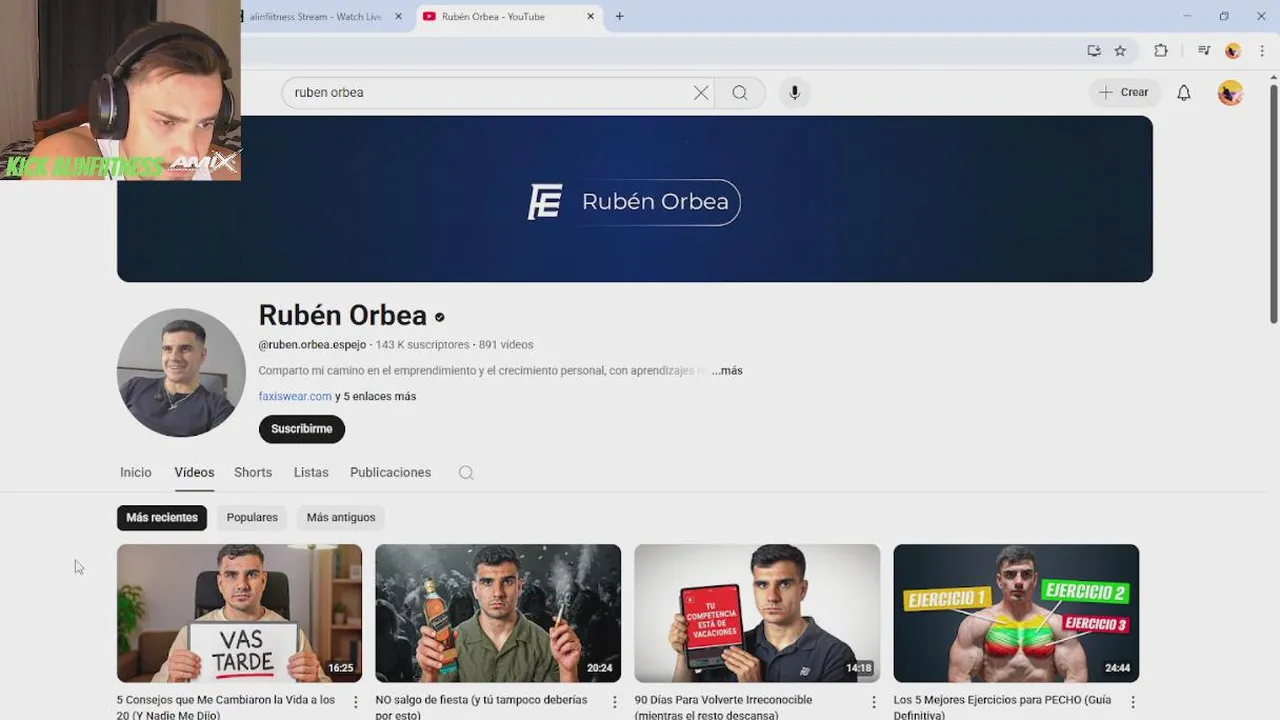Select the Más recientes filter chip

[162, 517]
